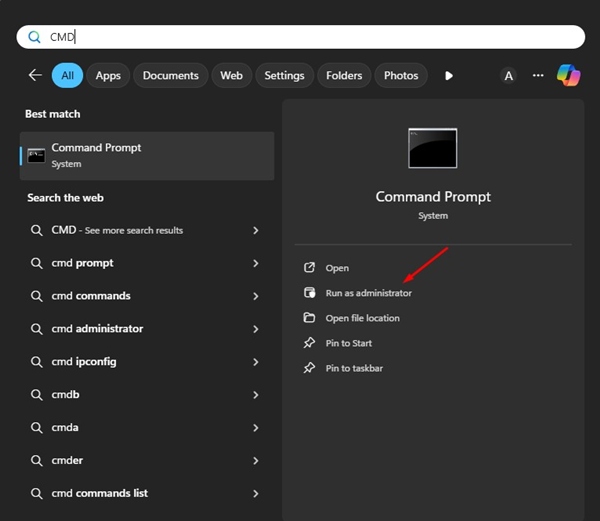This screenshot has width=600, height=521.
Task: Choose Pin to Start
Action: tap(349, 343)
